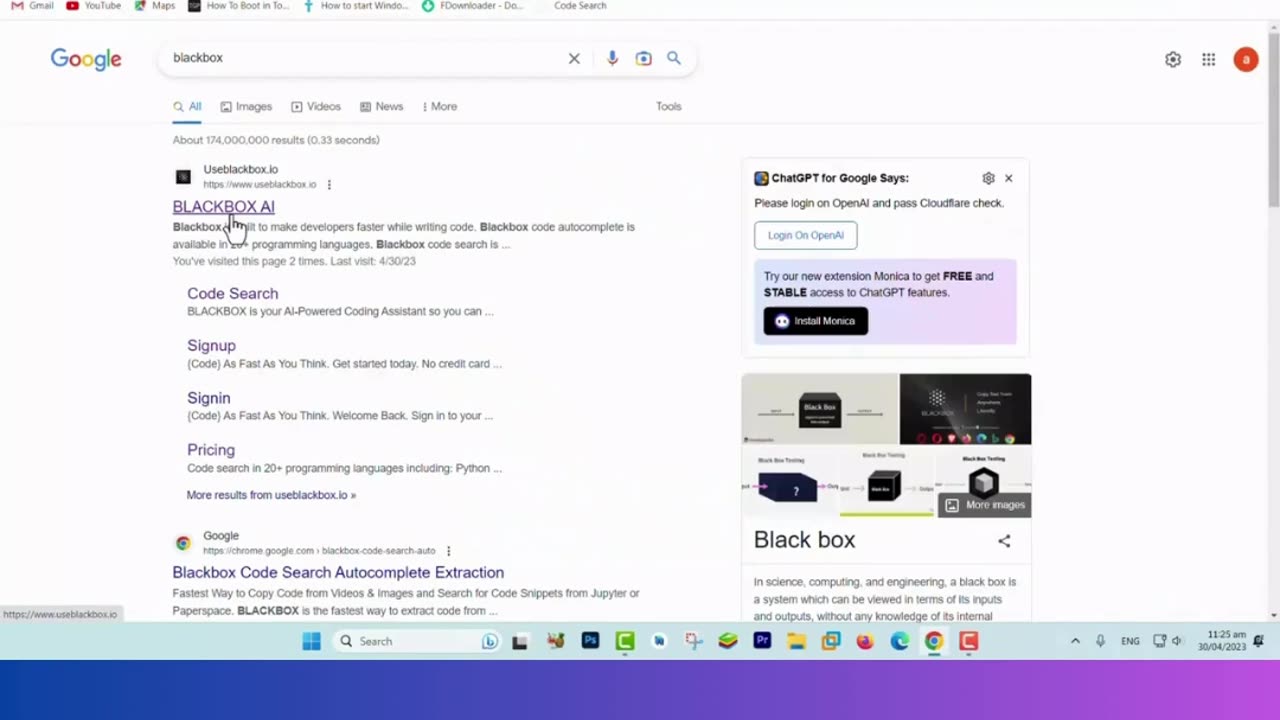Open Photoshop from the taskbar
The image size is (1280, 720).
(590, 641)
